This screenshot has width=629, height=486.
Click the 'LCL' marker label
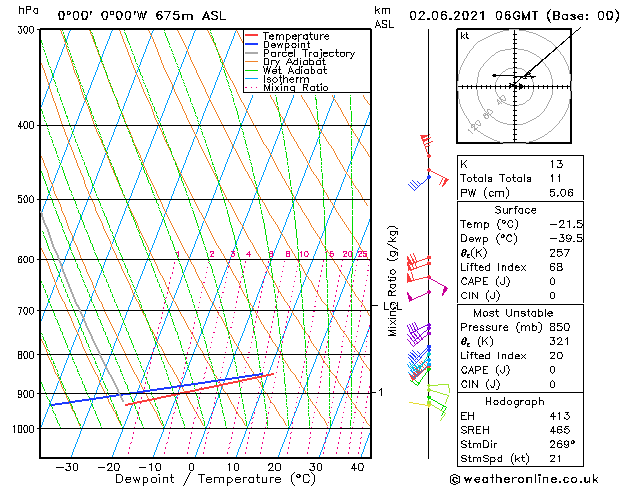tap(392, 306)
